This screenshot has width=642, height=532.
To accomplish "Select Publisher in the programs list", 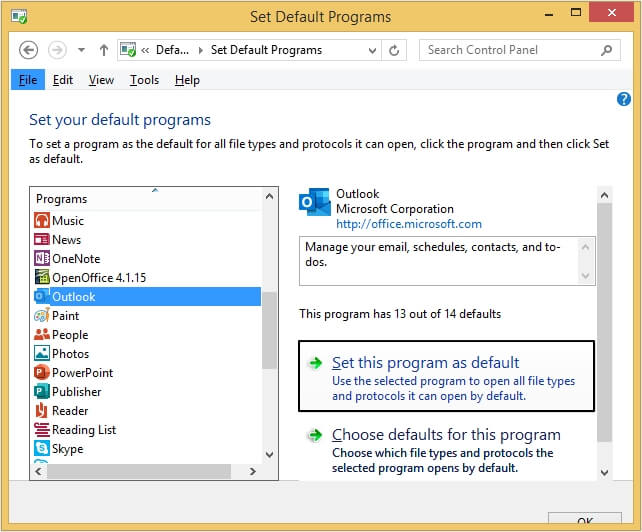I will coord(147,392).
